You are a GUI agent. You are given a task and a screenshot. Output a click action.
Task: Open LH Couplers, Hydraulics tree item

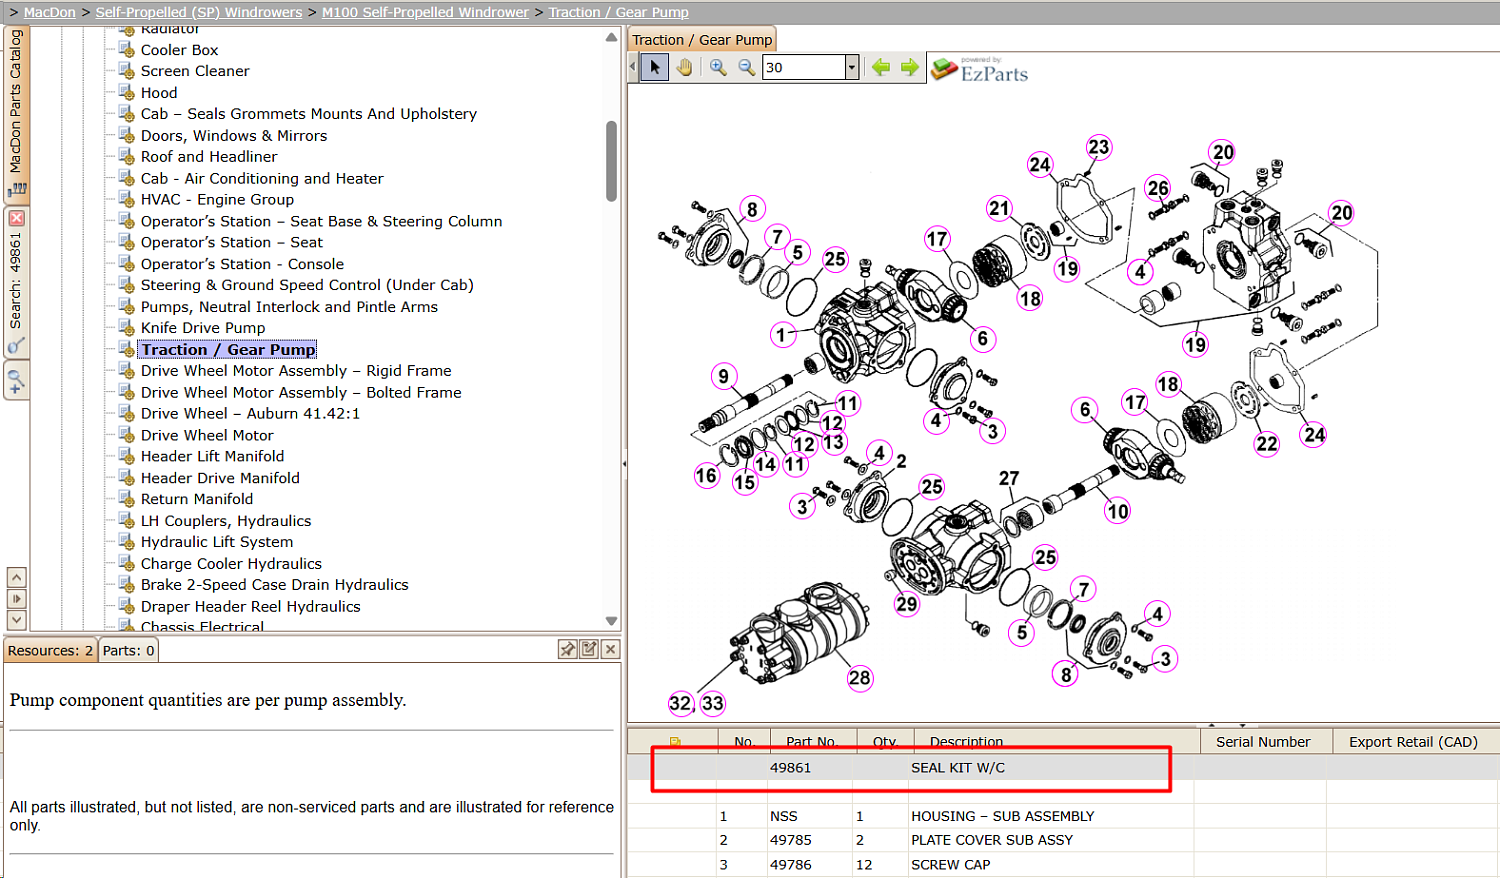[x=226, y=521]
